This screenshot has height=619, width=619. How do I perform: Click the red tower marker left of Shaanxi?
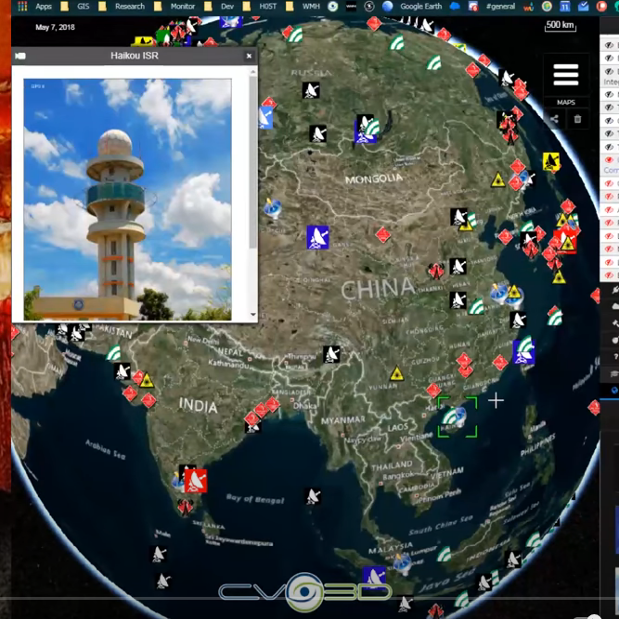[436, 271]
